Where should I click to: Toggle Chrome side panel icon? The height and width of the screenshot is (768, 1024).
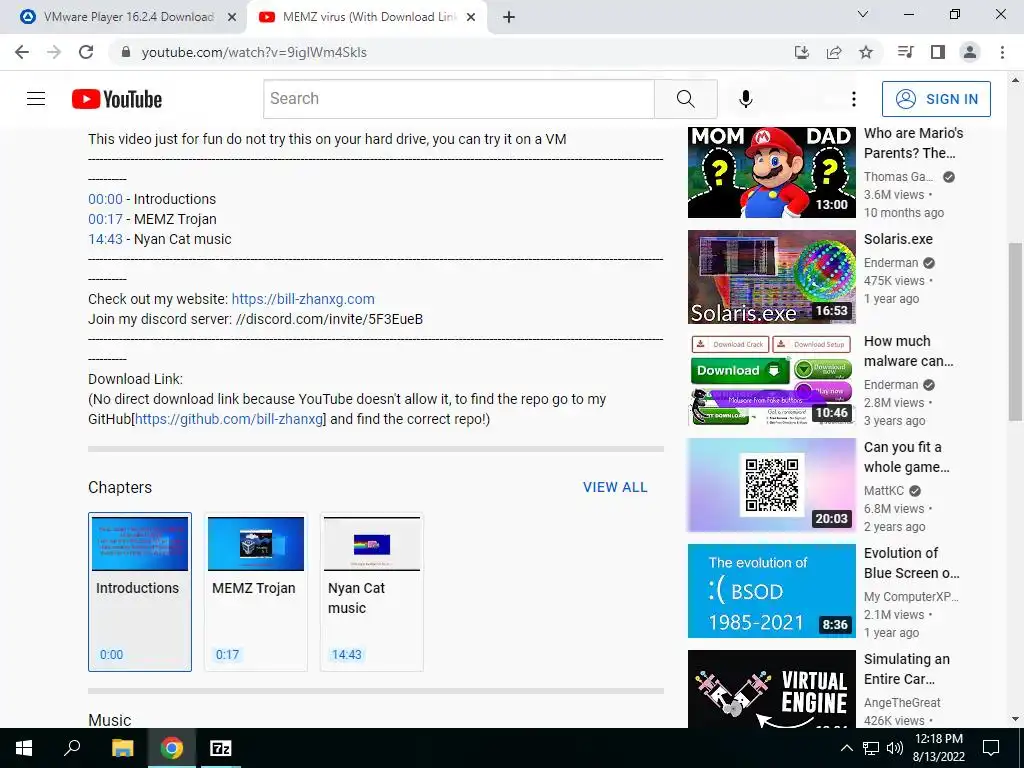coord(938,52)
